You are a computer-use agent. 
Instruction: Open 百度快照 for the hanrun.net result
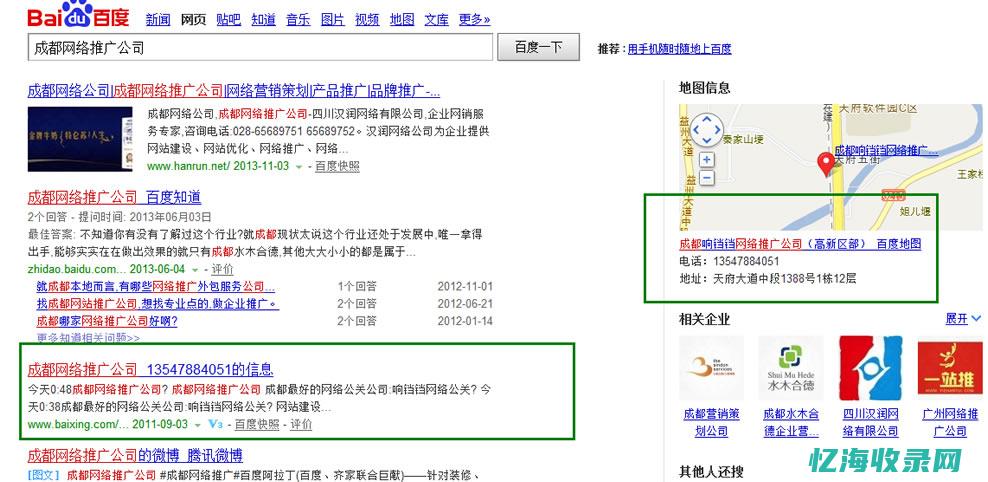(337, 166)
